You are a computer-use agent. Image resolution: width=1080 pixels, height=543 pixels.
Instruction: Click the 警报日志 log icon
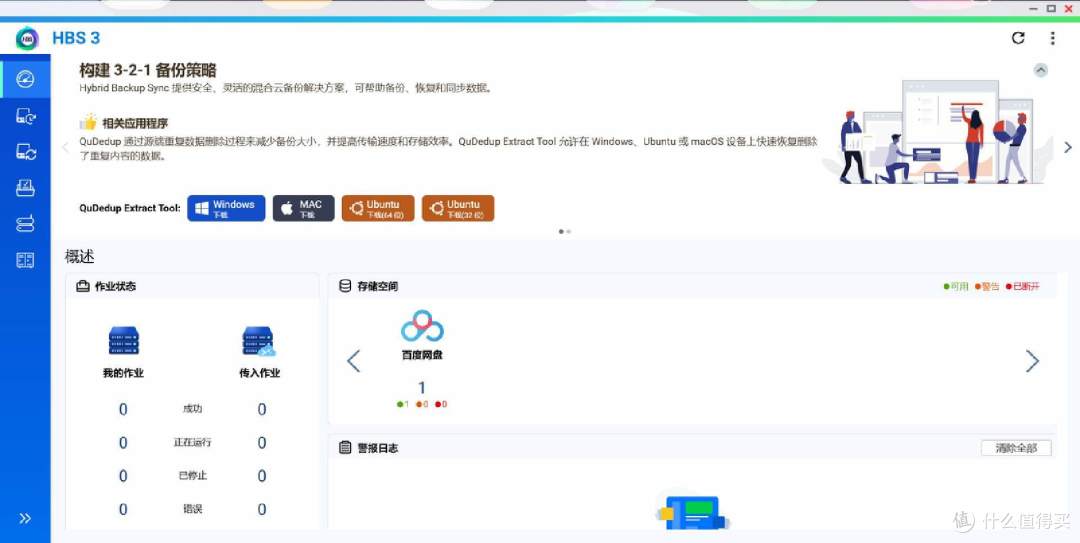(345, 448)
